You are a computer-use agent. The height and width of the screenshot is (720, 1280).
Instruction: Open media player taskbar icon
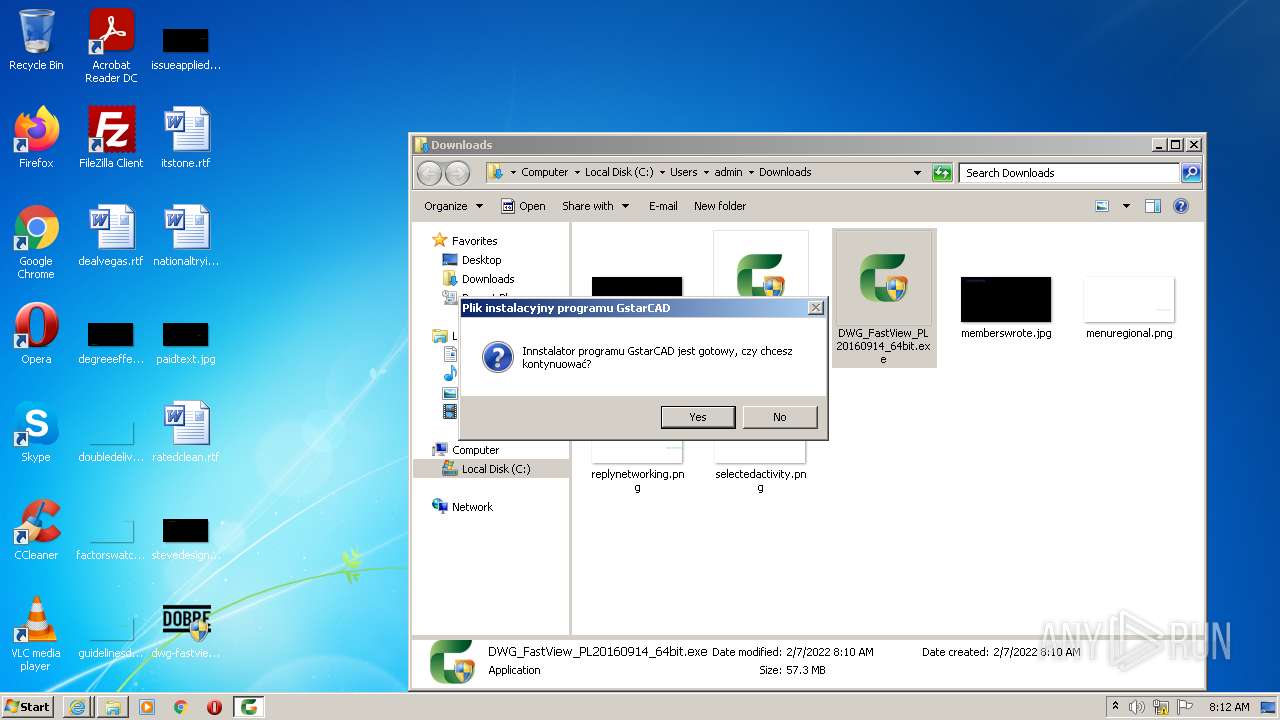coord(147,707)
